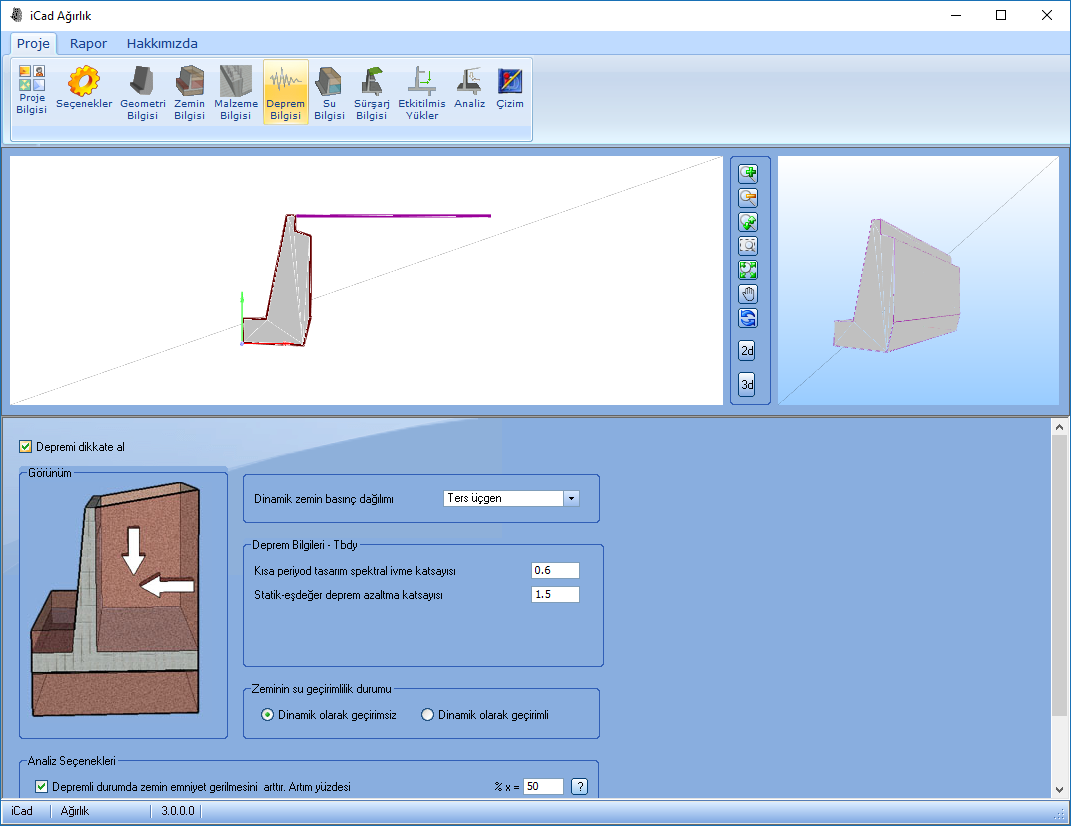Screen dimensions: 1071x826
Task: Click the scroll up arrow of lower panel
Action: [x=1059, y=427]
